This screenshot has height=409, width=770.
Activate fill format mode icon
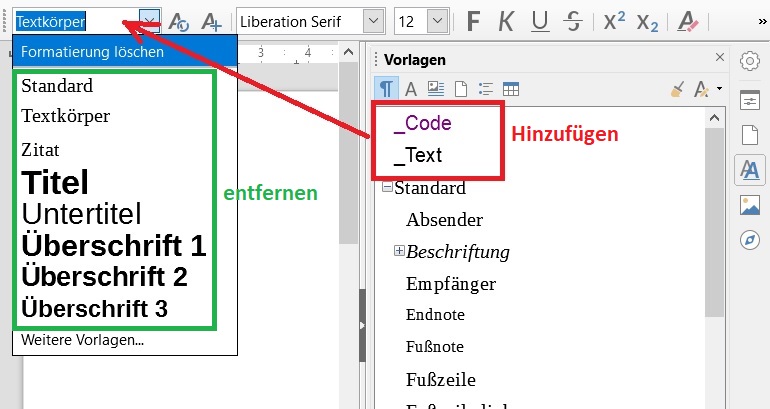click(x=678, y=89)
